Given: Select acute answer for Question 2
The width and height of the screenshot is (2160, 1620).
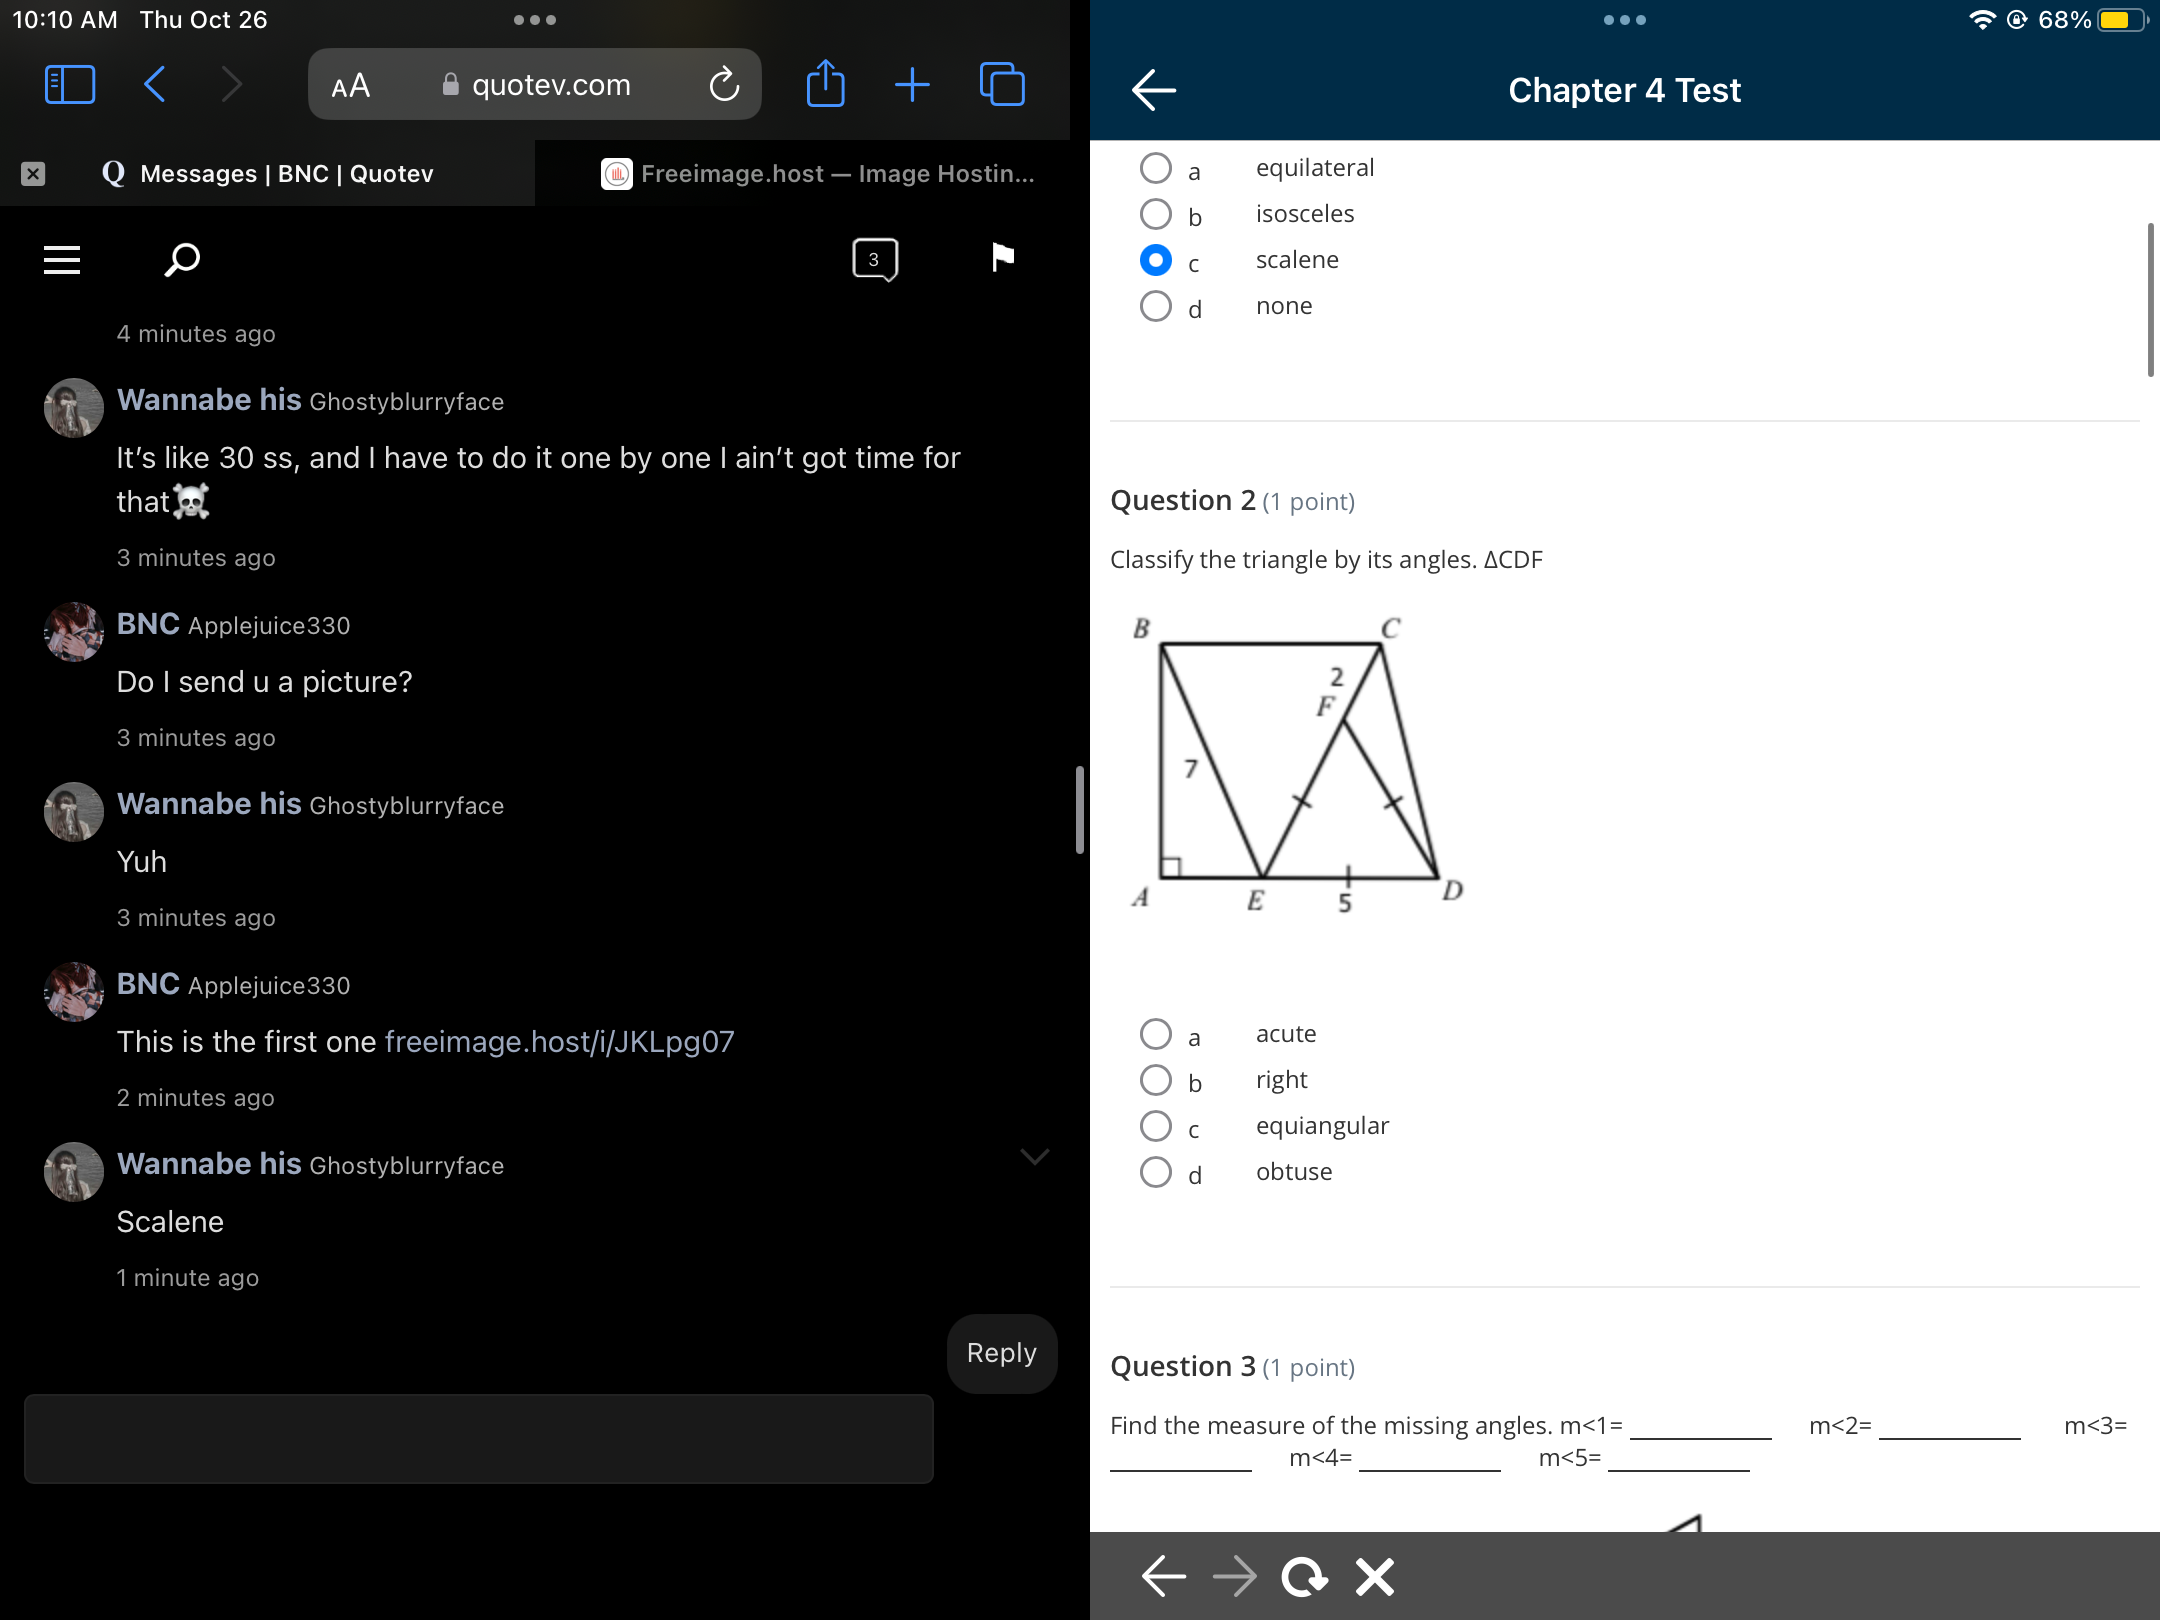Looking at the screenshot, I should click(x=1156, y=1034).
